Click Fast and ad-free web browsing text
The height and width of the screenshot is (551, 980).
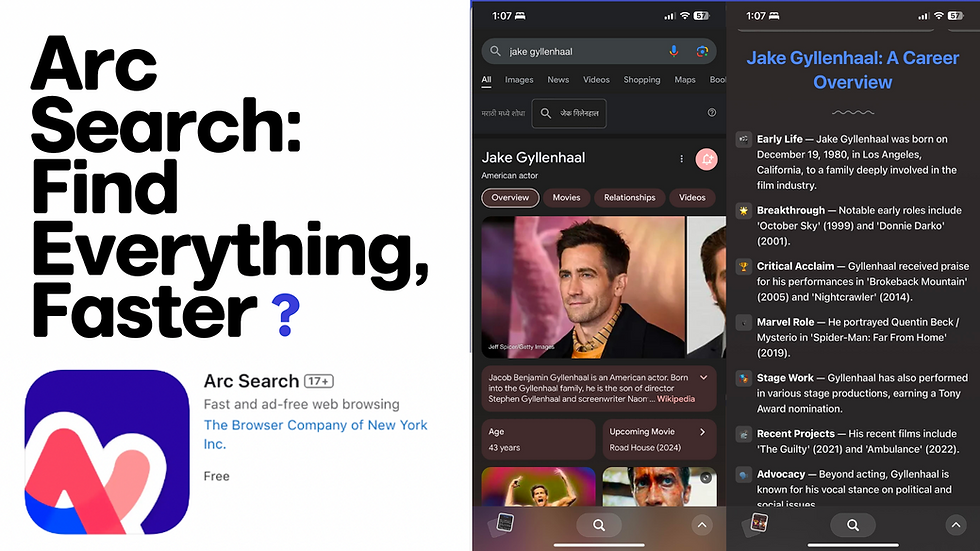pos(301,404)
